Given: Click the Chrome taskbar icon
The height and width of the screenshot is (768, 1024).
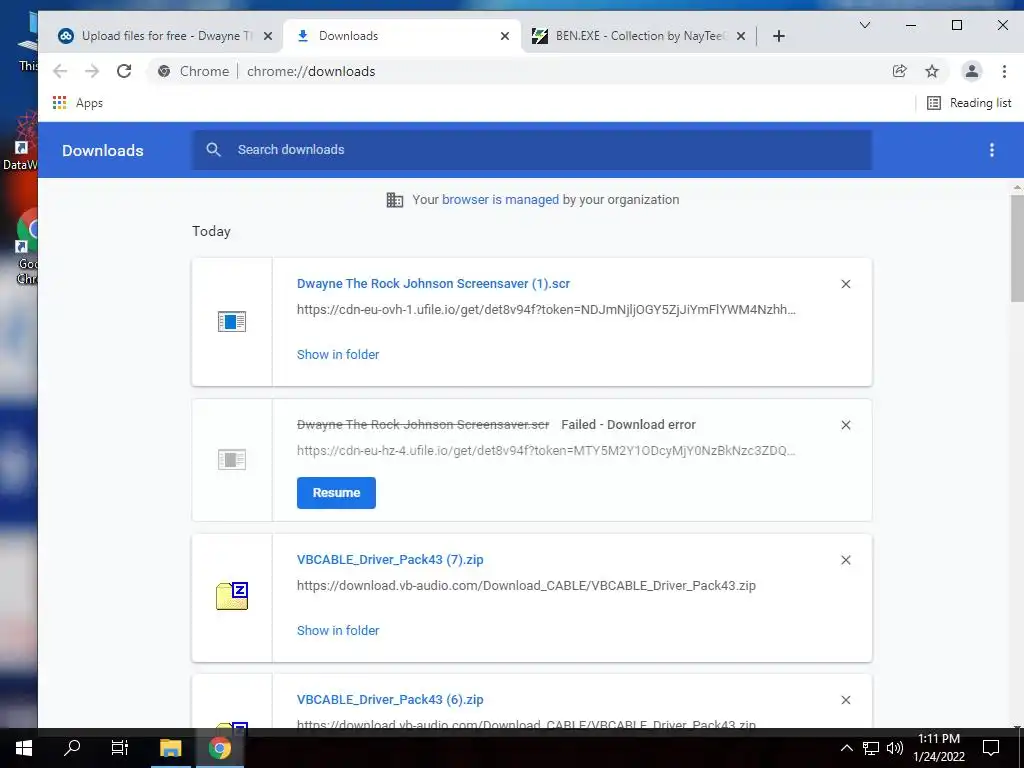Looking at the screenshot, I should [220, 748].
